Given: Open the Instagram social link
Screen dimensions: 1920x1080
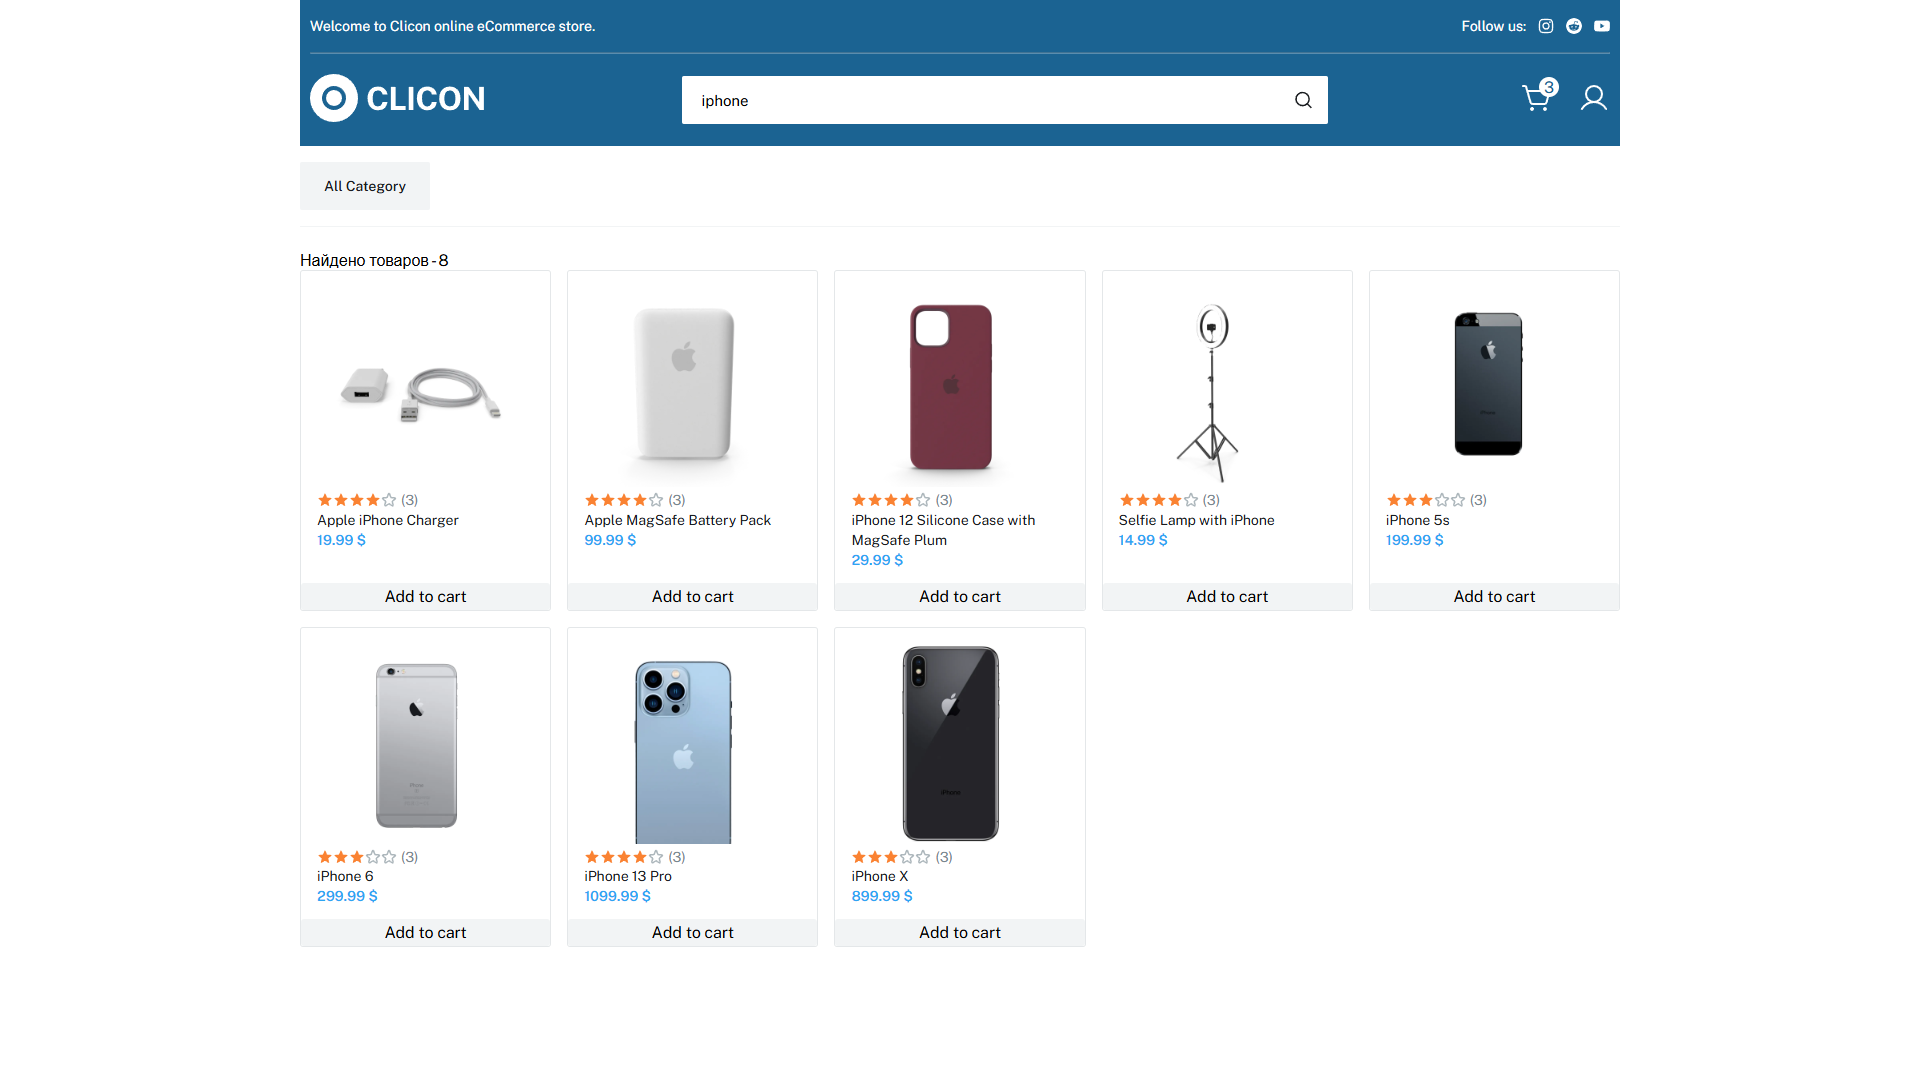Looking at the screenshot, I should click(1546, 26).
